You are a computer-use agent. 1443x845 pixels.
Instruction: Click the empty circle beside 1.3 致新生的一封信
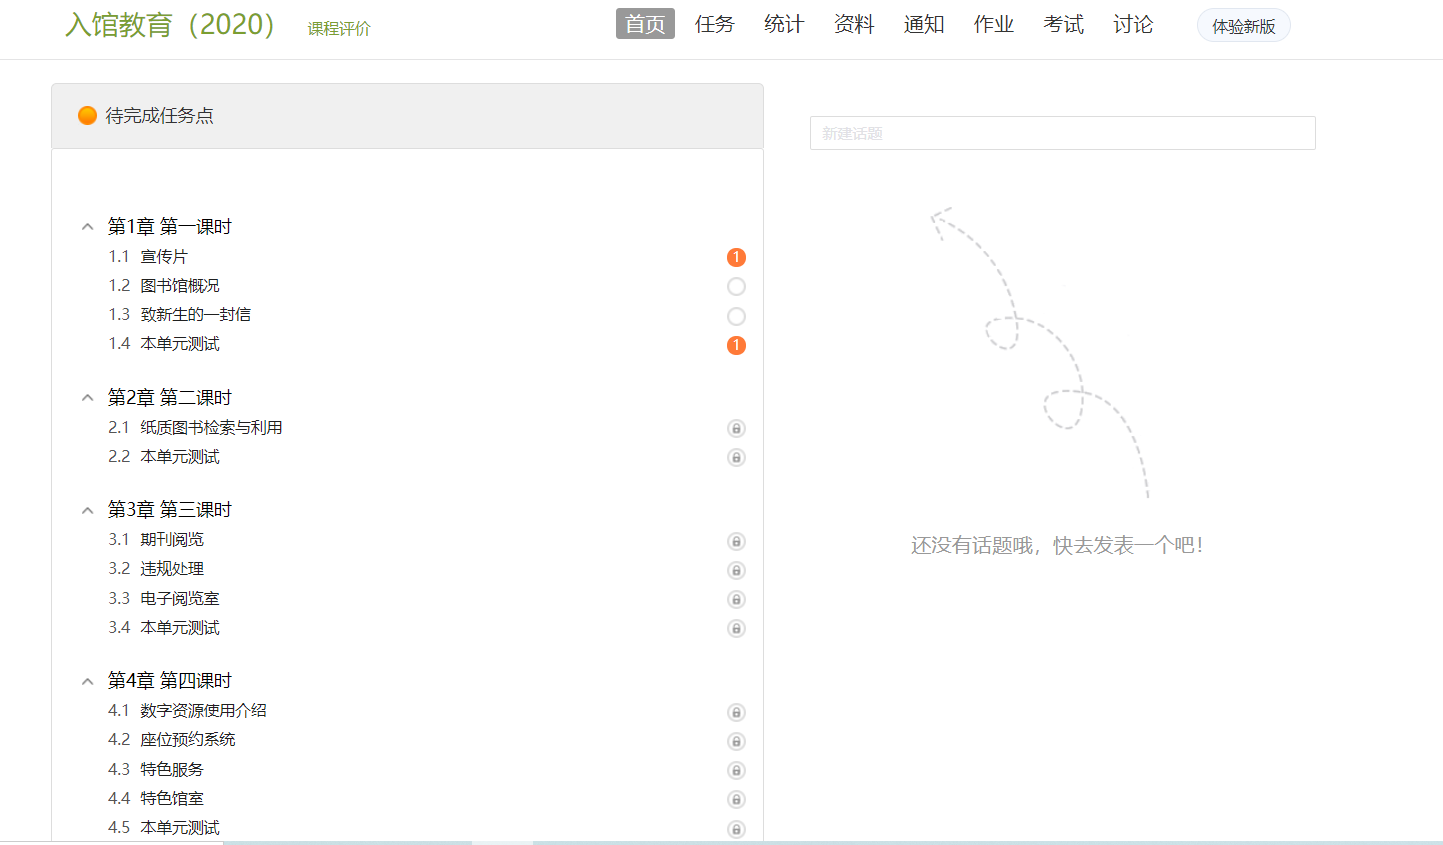[736, 316]
